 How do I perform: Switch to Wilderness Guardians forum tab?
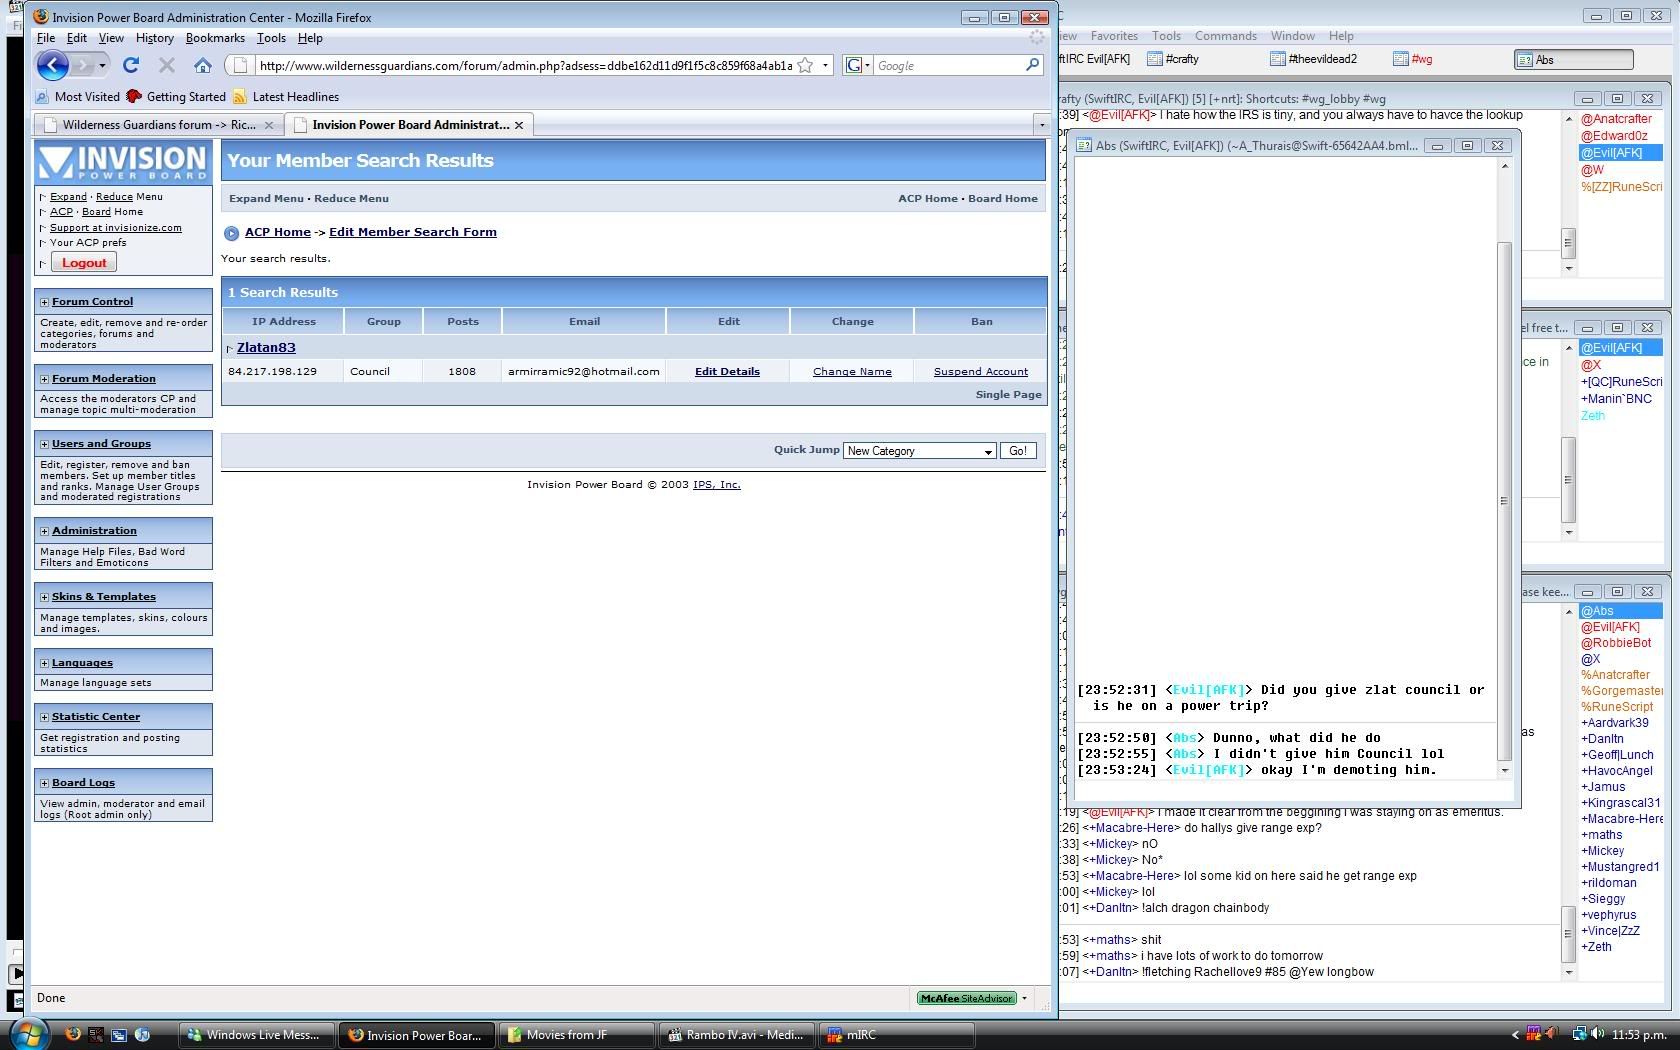[158, 125]
